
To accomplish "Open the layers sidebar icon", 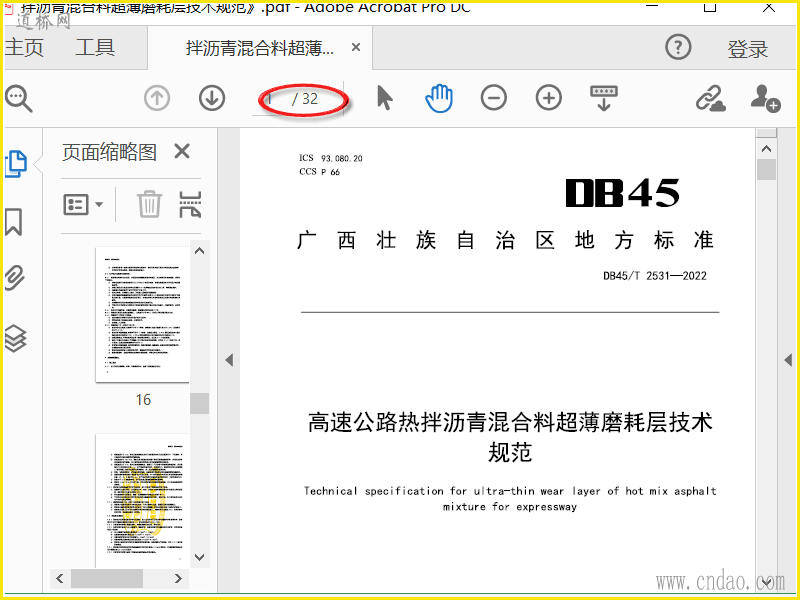I will click(x=15, y=338).
